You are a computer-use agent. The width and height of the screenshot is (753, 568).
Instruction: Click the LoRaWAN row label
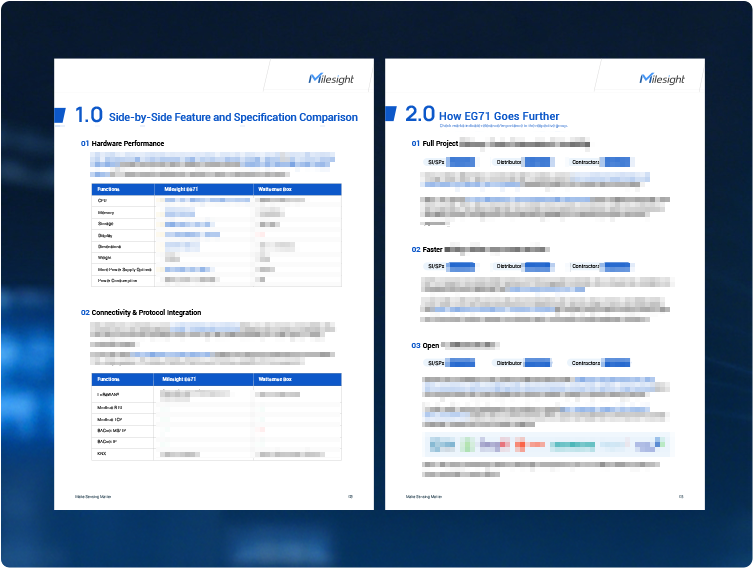pyautogui.click(x=109, y=395)
